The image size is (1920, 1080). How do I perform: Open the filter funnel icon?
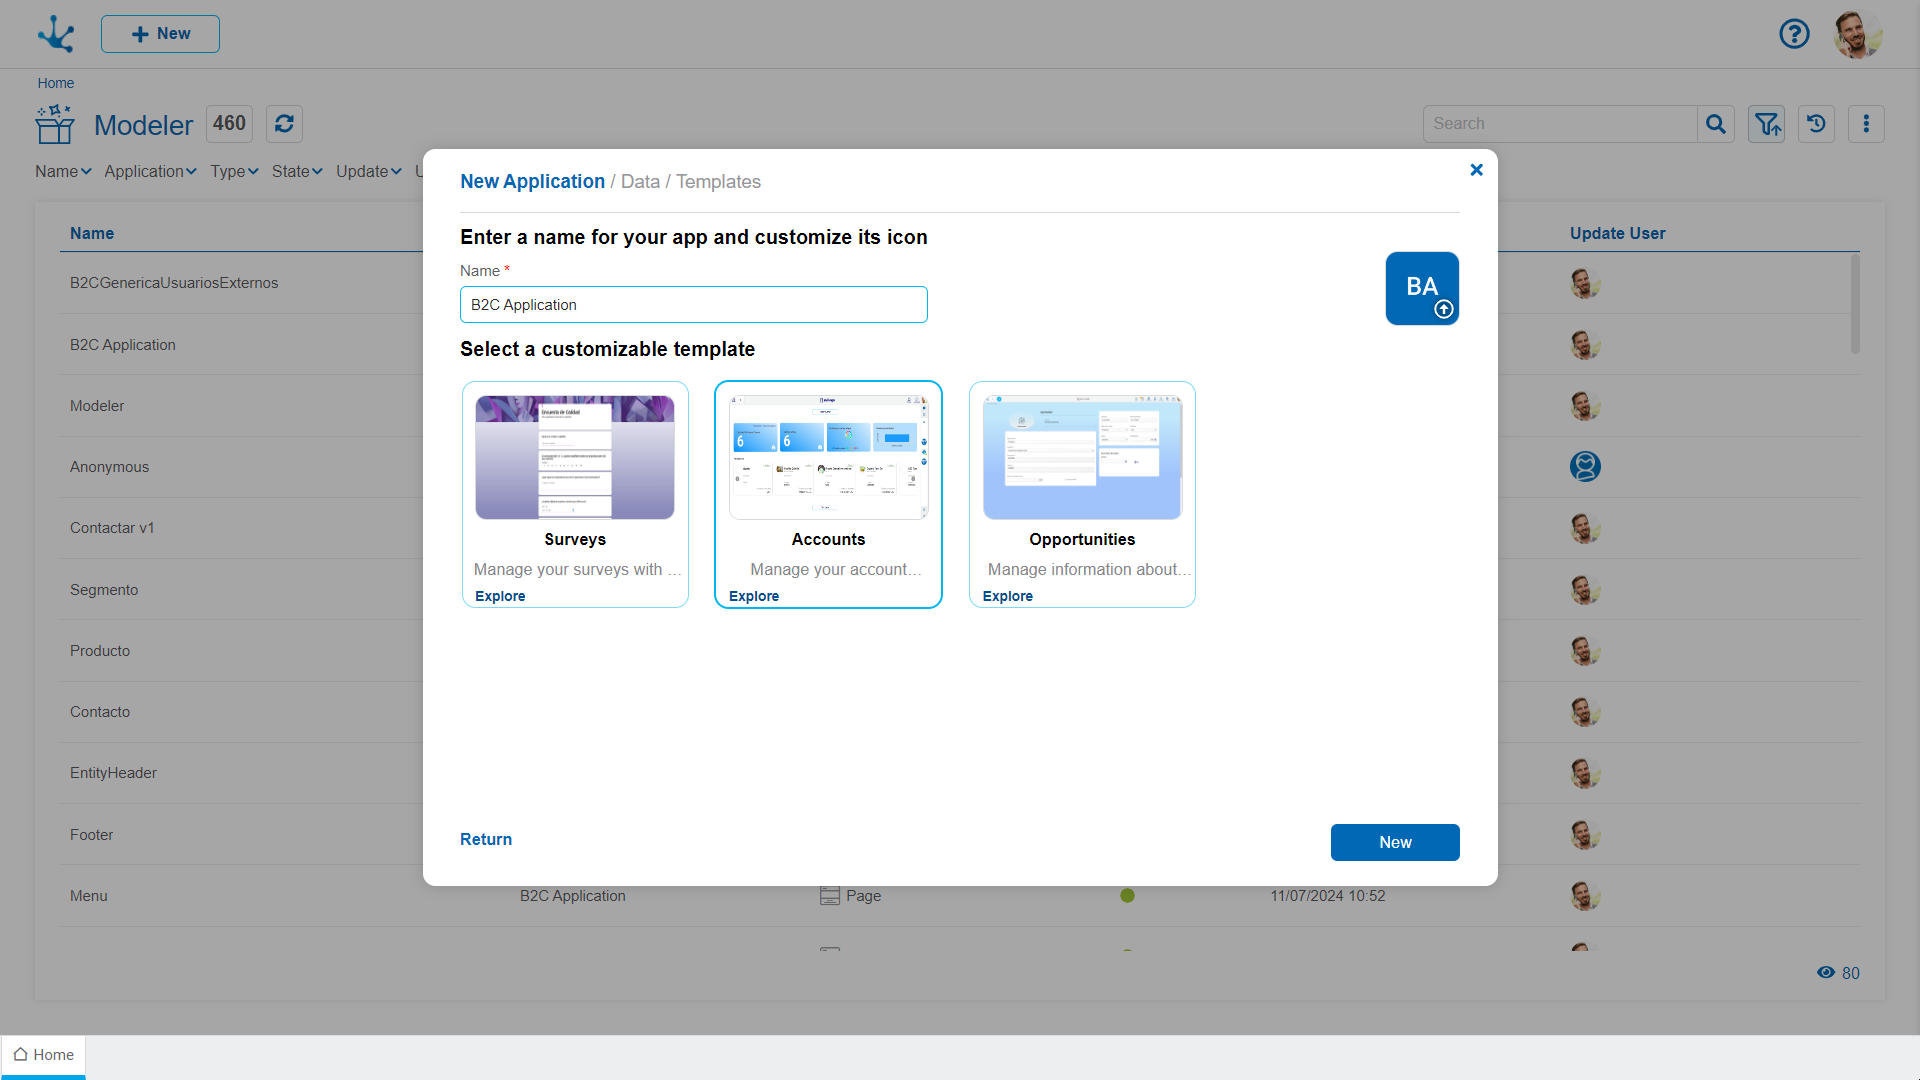[x=1767, y=124]
